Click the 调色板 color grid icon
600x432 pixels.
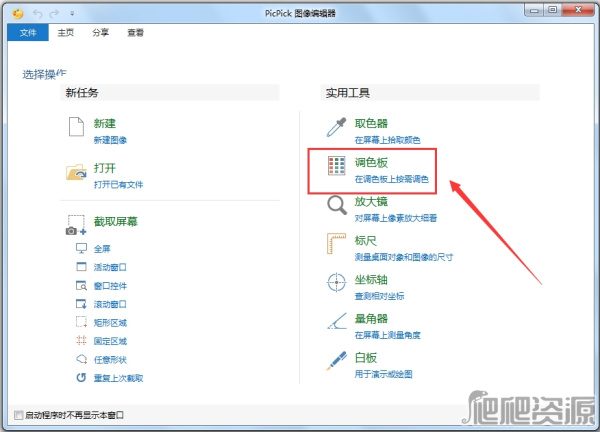click(336, 166)
